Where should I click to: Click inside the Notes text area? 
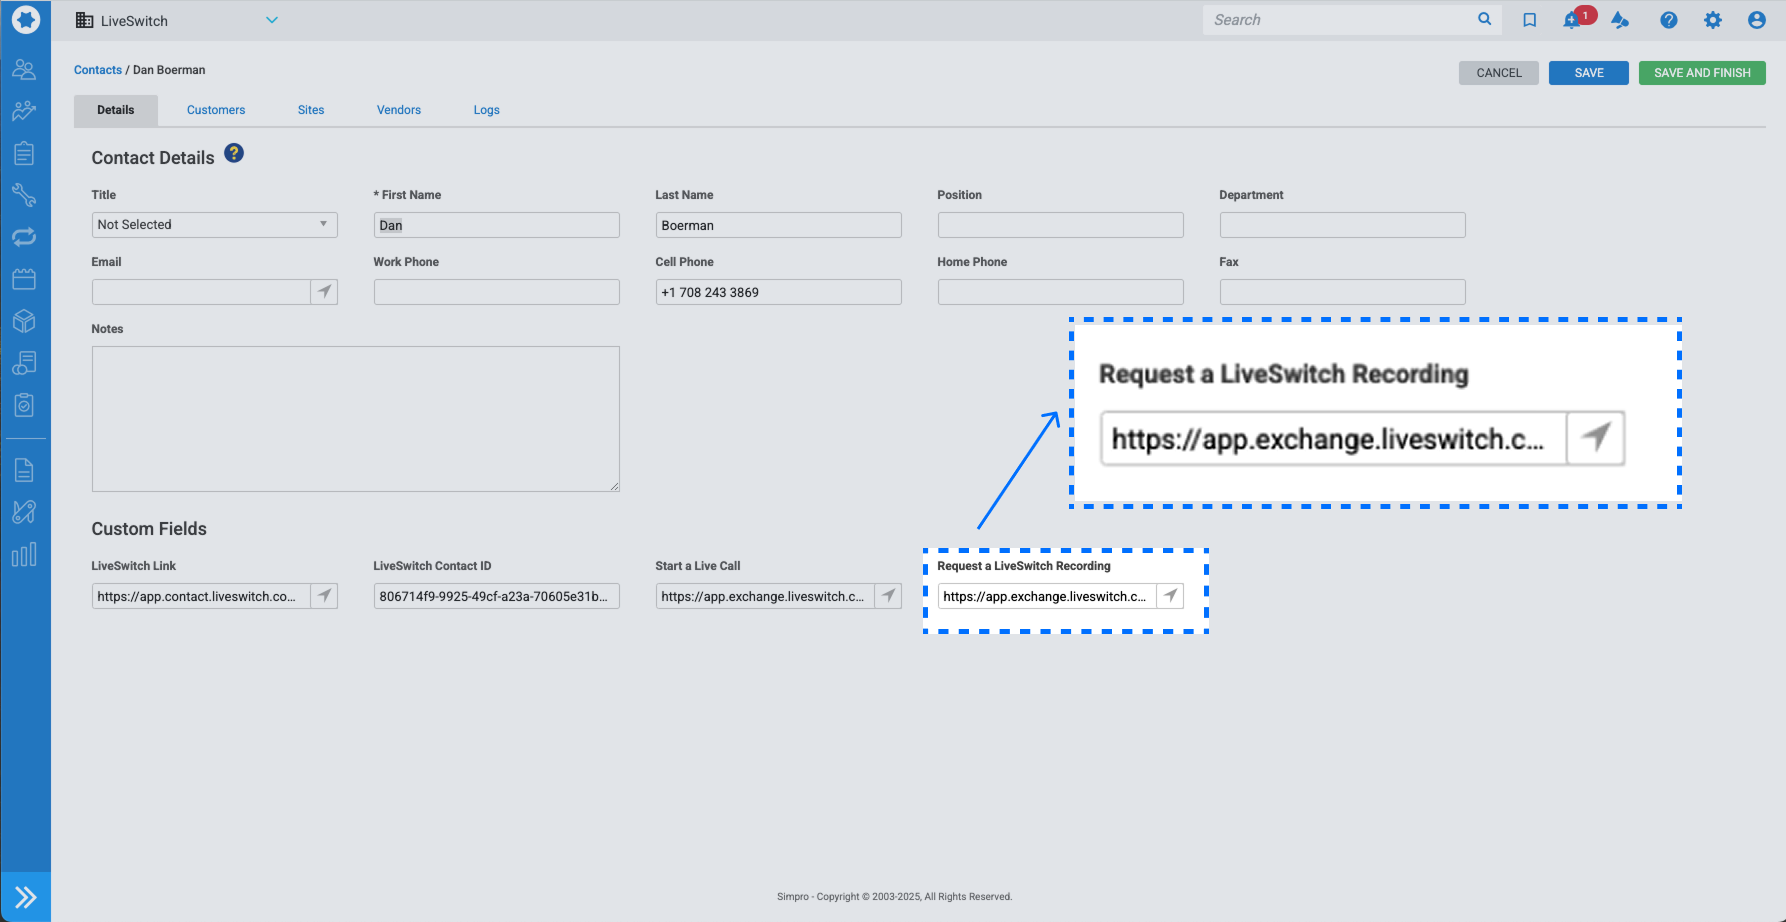355,419
